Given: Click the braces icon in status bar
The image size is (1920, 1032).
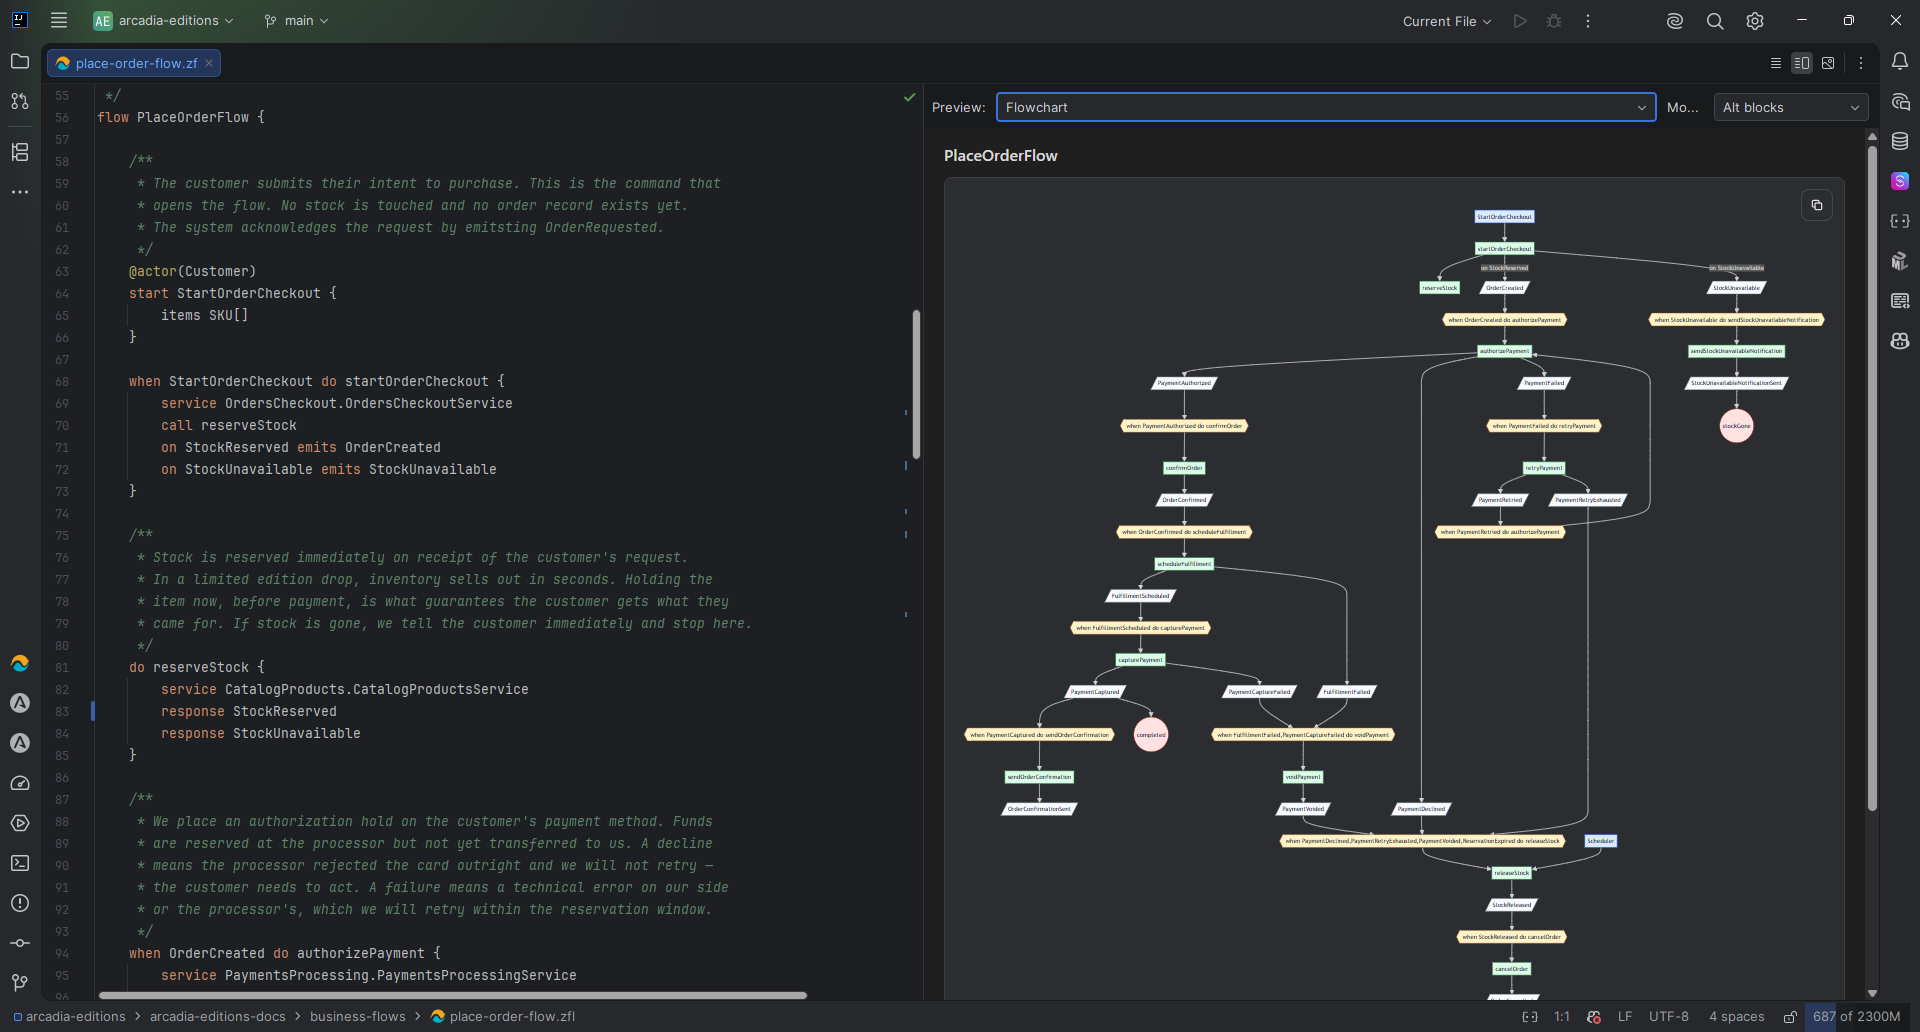Looking at the screenshot, I should (1530, 1017).
